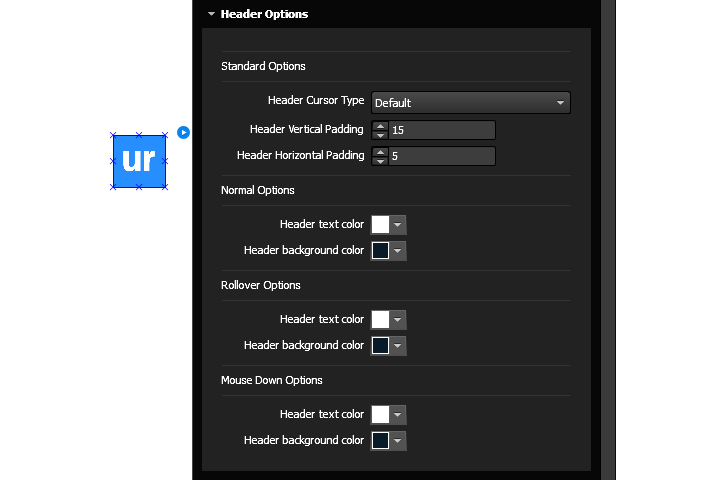
Task: Click the 'Header Cursor Type' label
Action: coord(316,100)
